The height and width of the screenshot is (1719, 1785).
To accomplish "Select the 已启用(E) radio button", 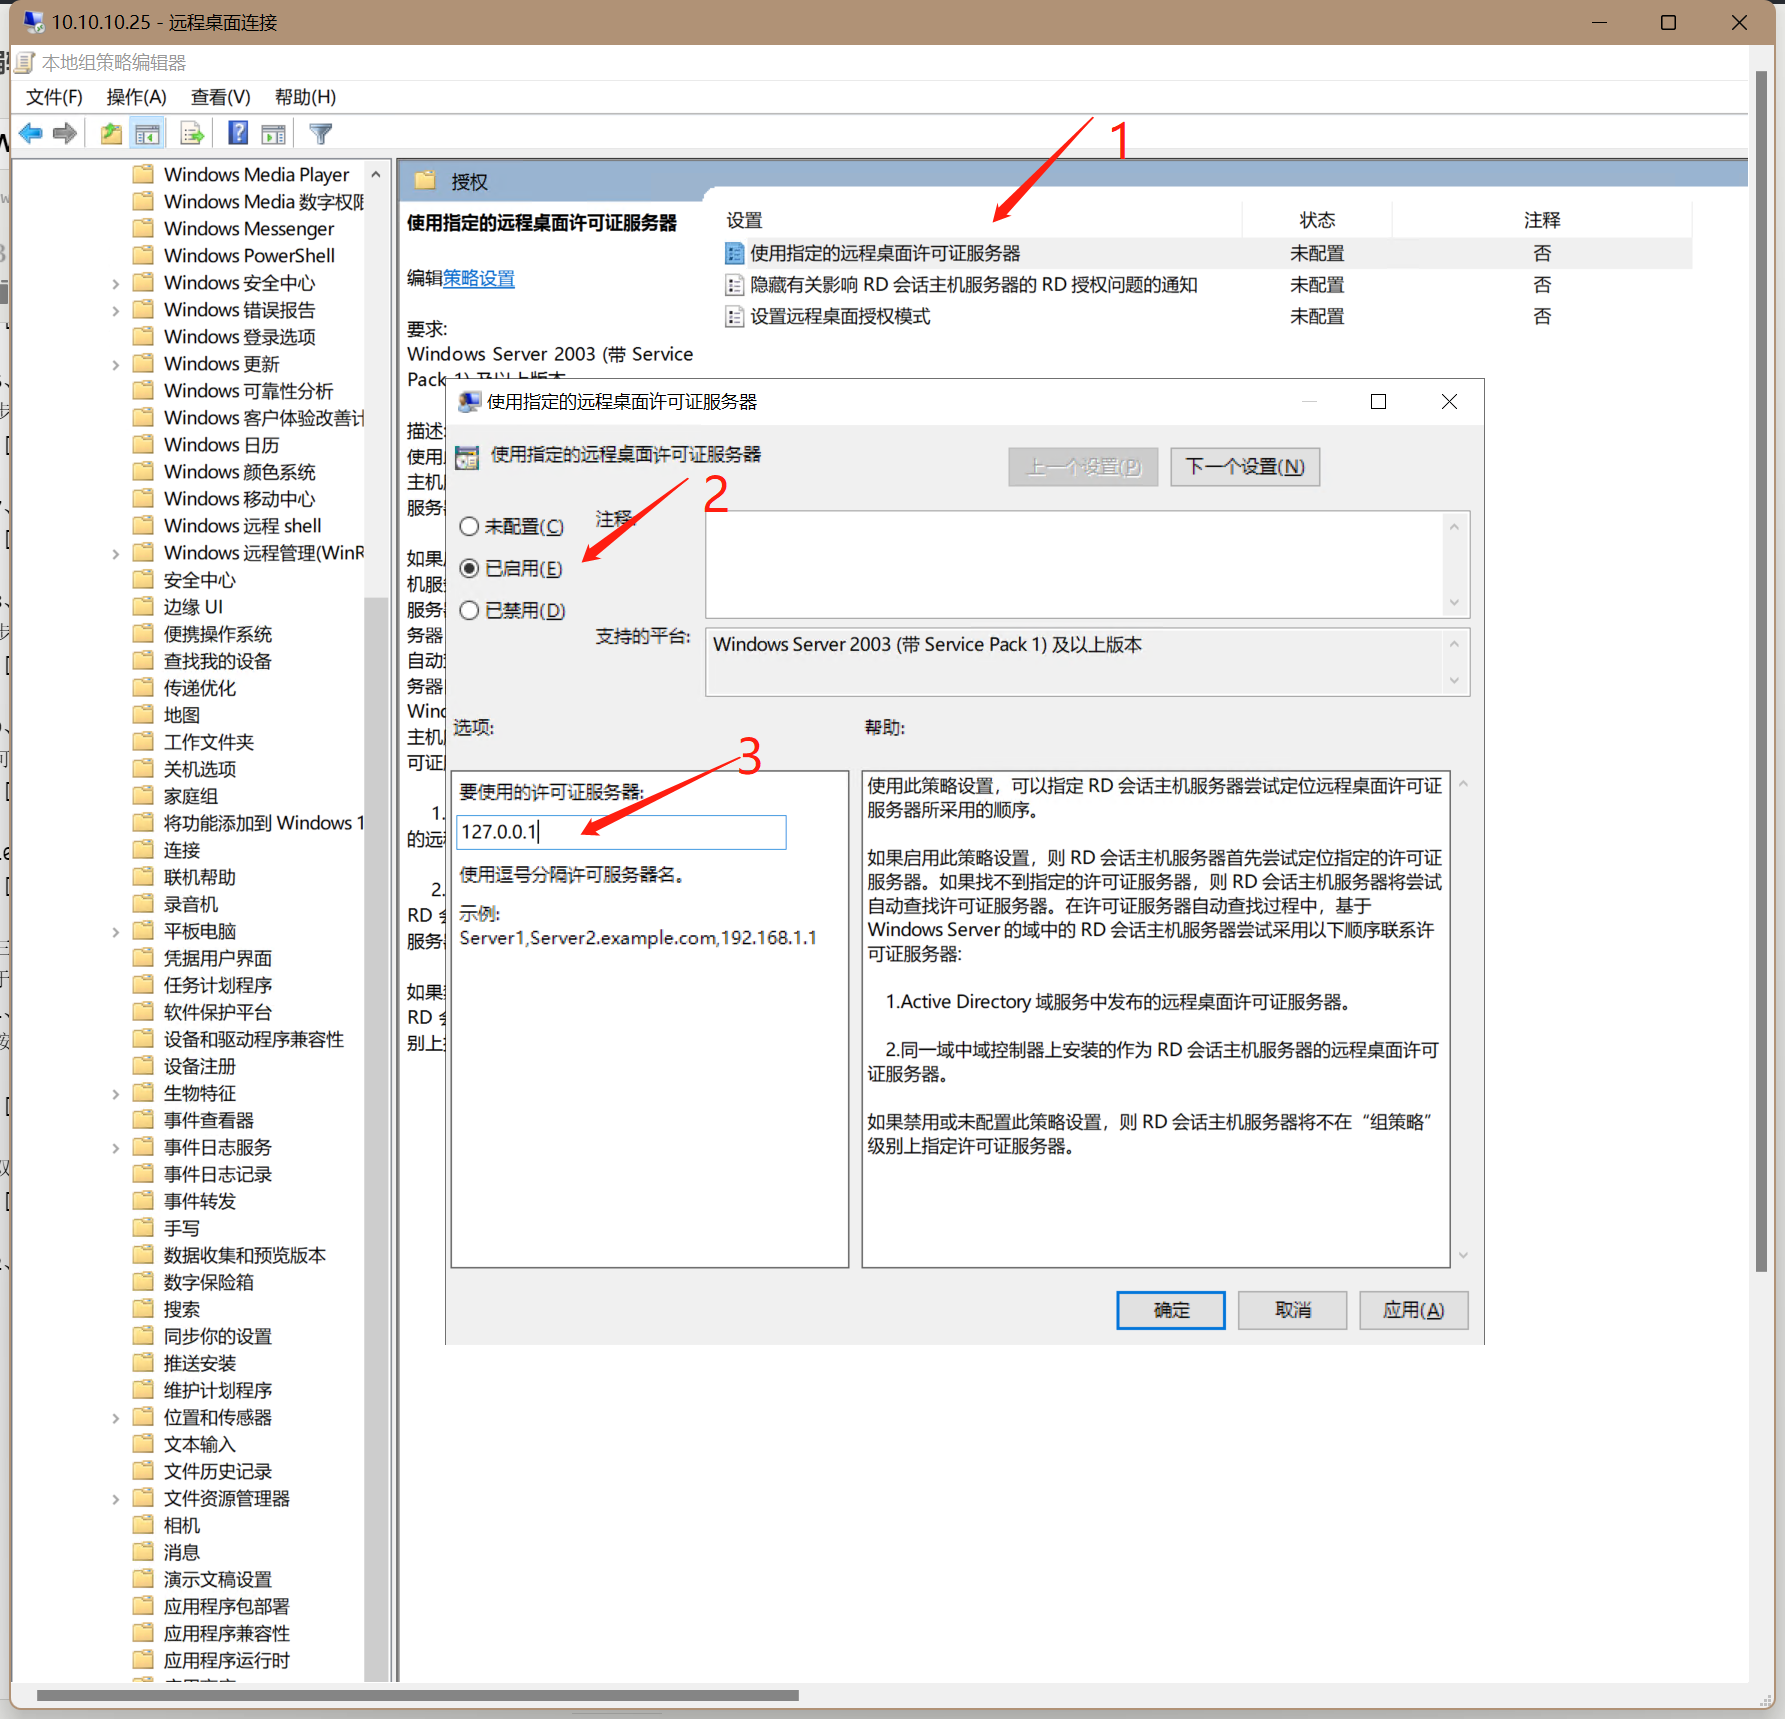I will coord(469,568).
